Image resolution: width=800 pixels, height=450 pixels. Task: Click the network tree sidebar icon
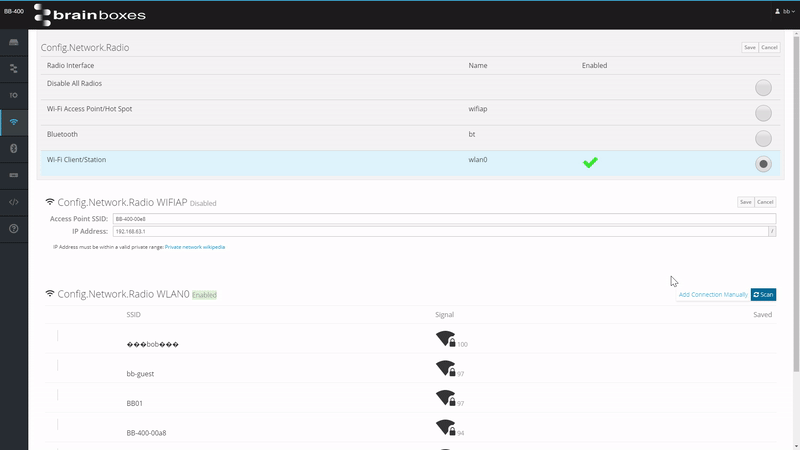coord(13,68)
